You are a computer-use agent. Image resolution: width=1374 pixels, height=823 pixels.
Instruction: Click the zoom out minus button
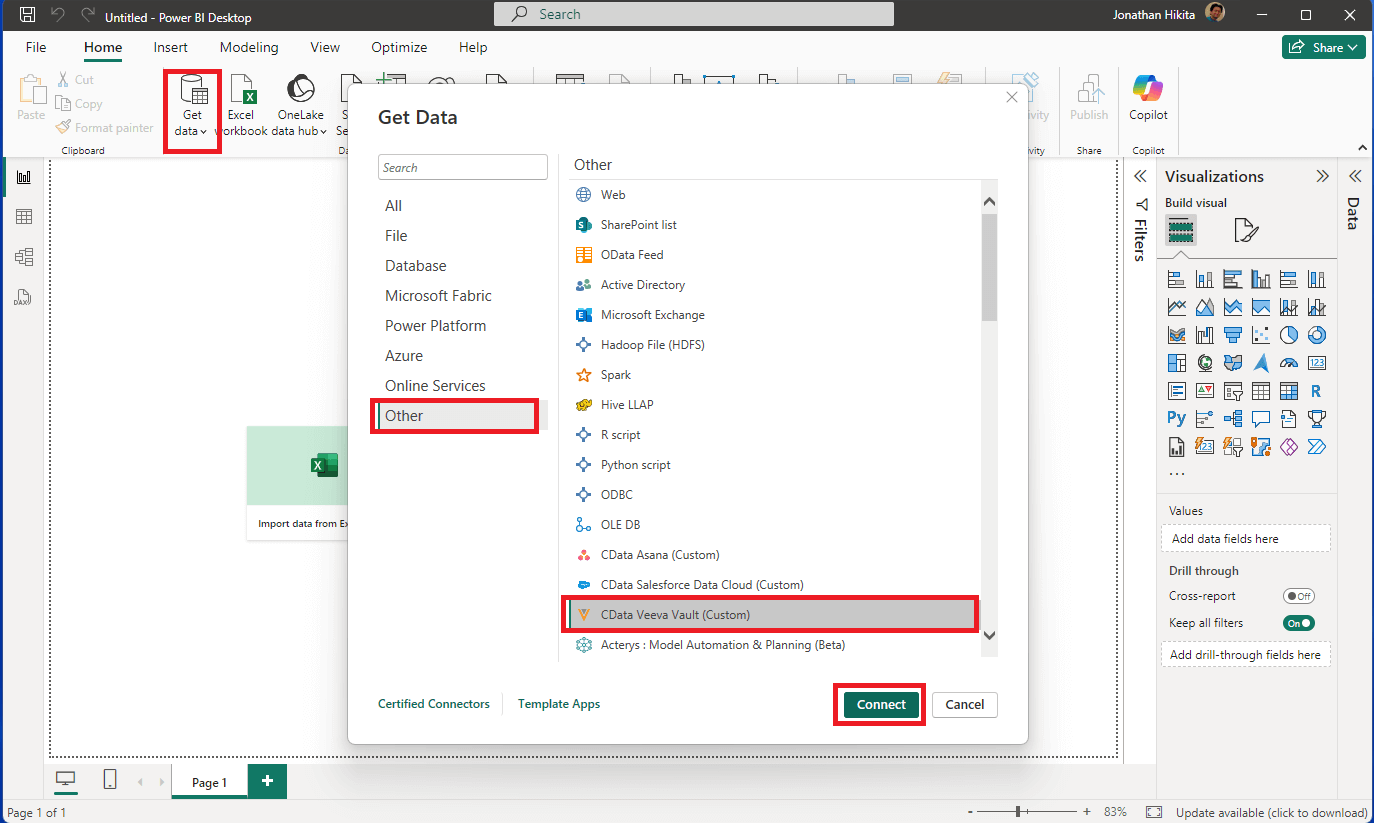point(970,812)
